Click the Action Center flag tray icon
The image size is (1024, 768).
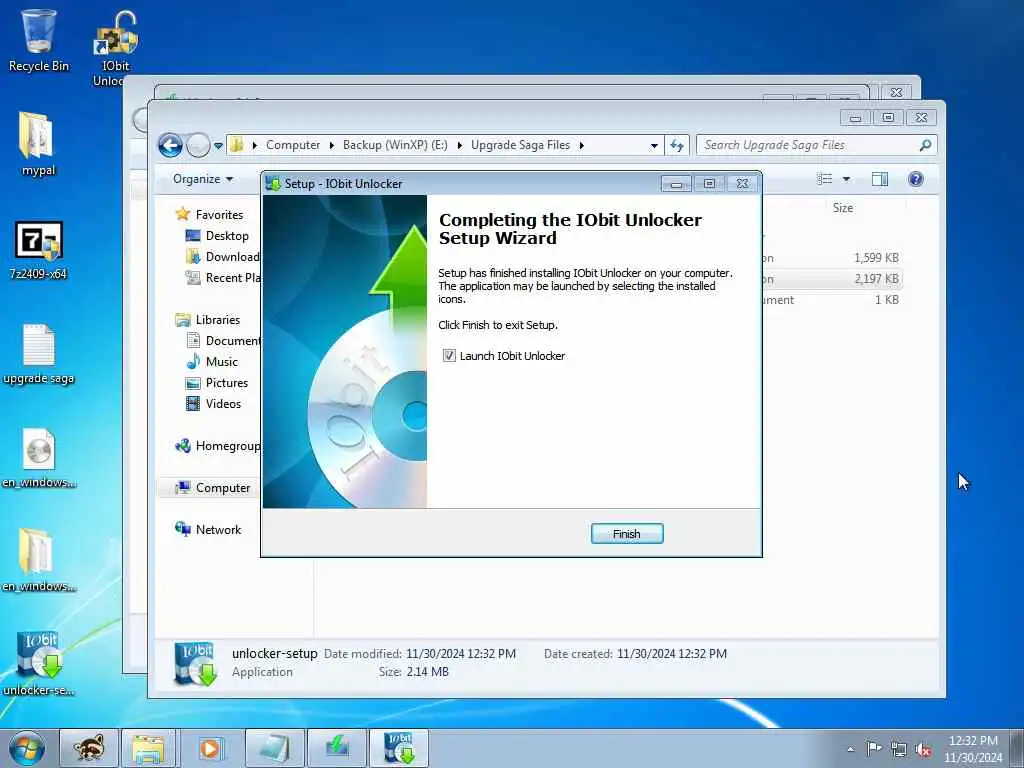[874, 748]
